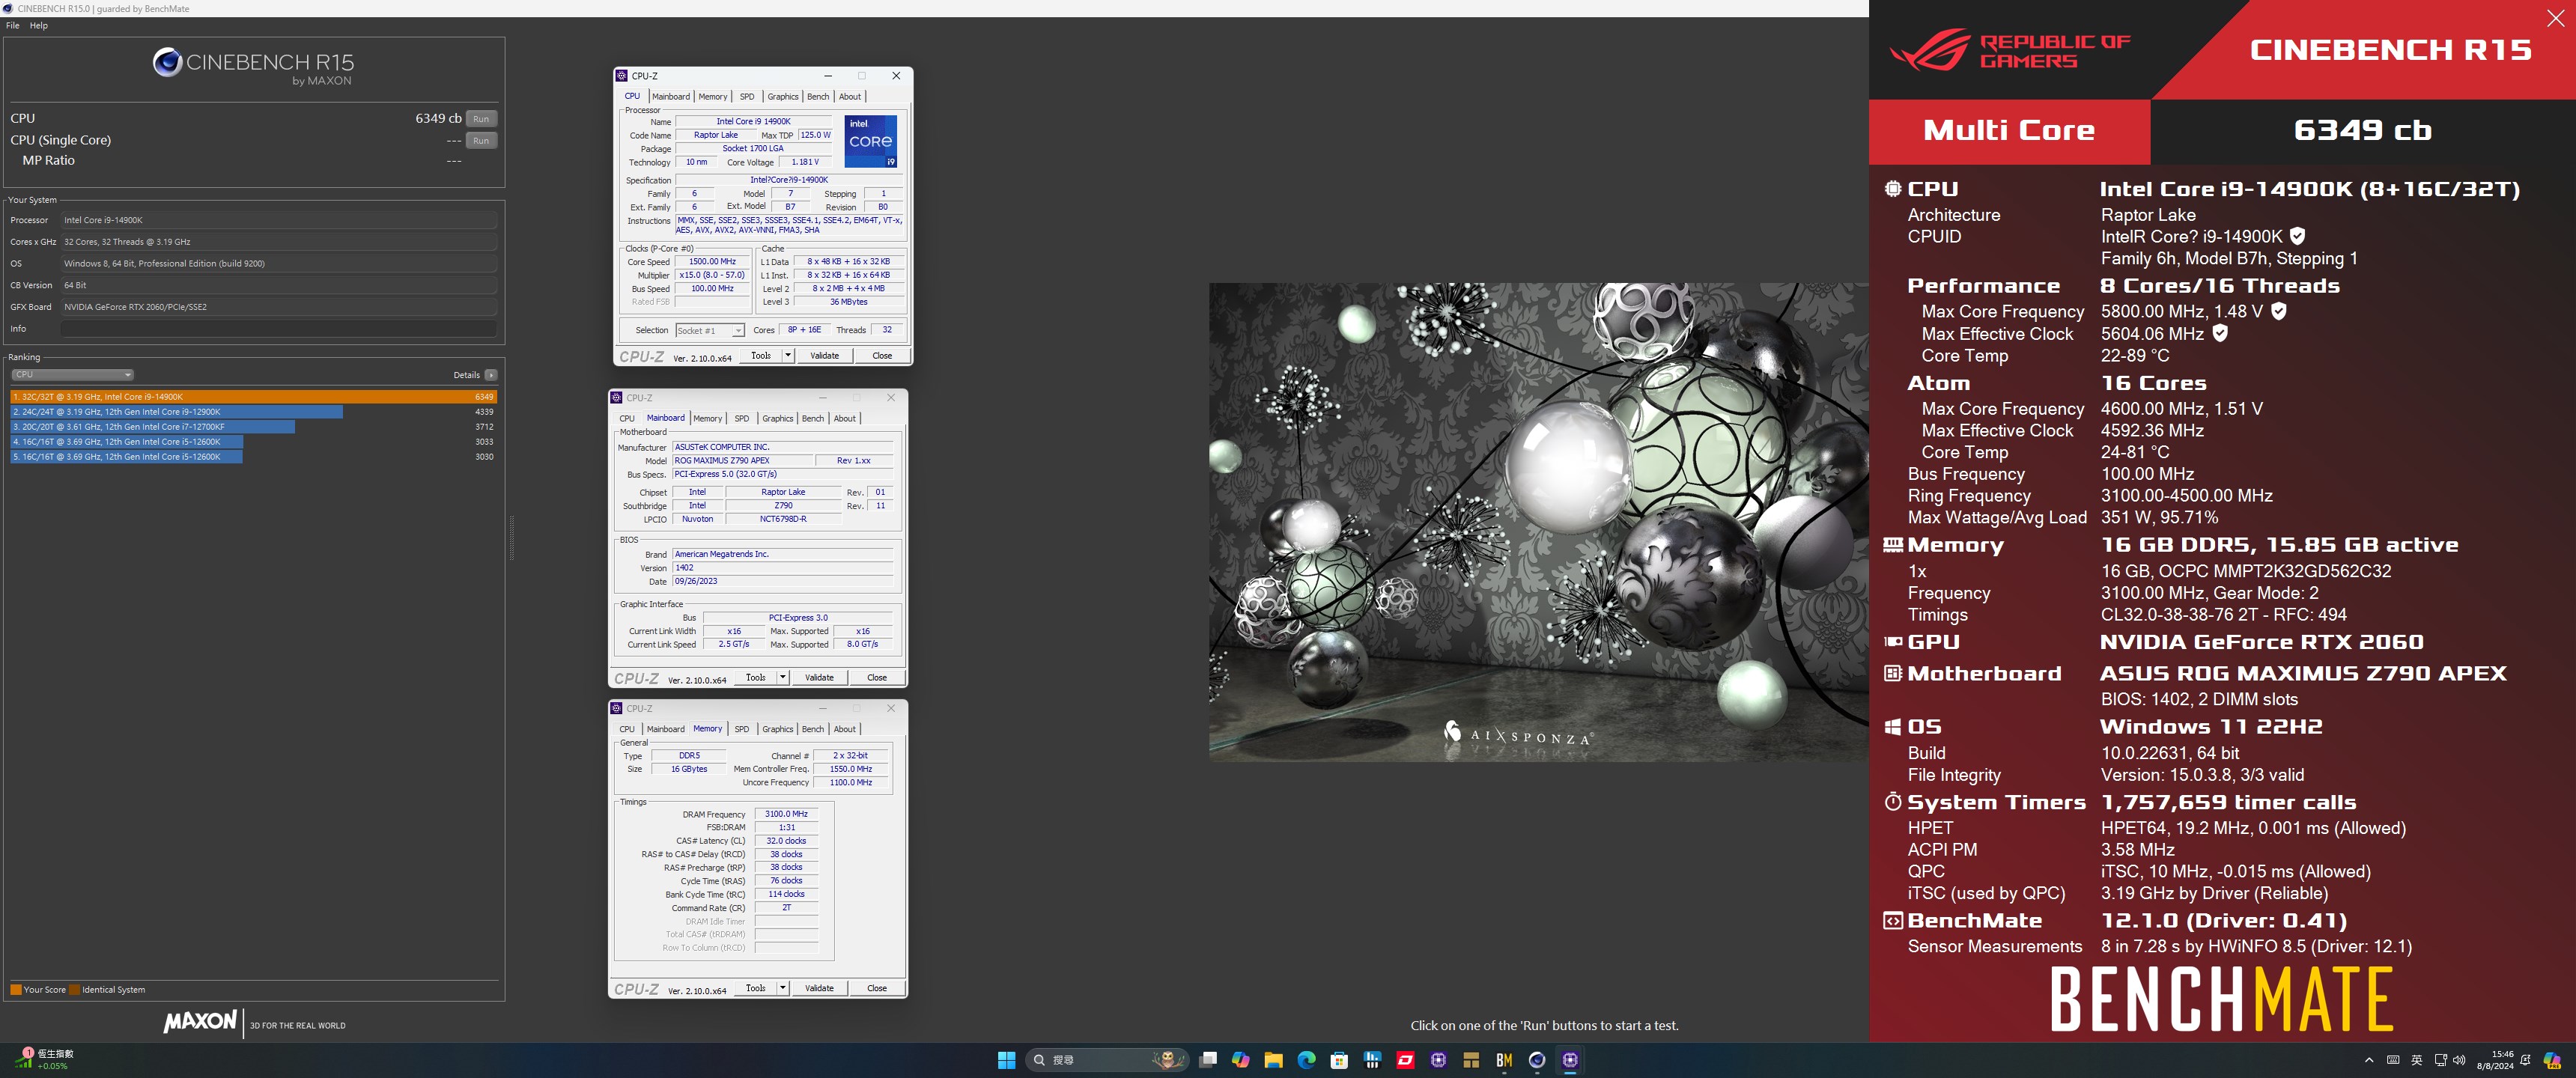
Task: Switch to BenchMate via BM taskbar icon
Action: pos(1504,1060)
